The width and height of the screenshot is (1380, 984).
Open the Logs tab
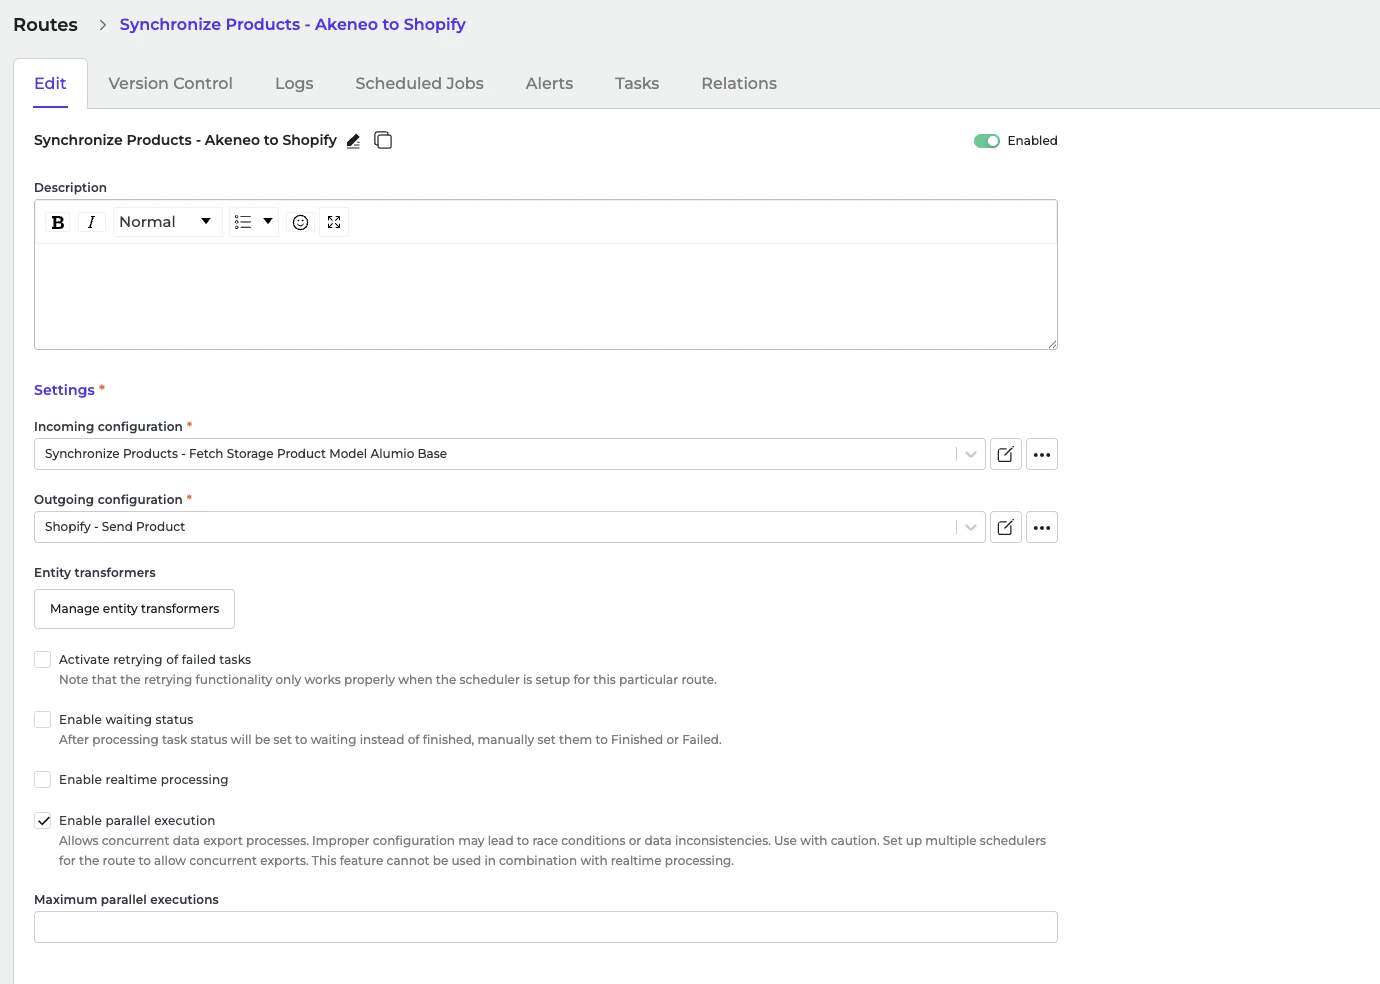(x=294, y=84)
